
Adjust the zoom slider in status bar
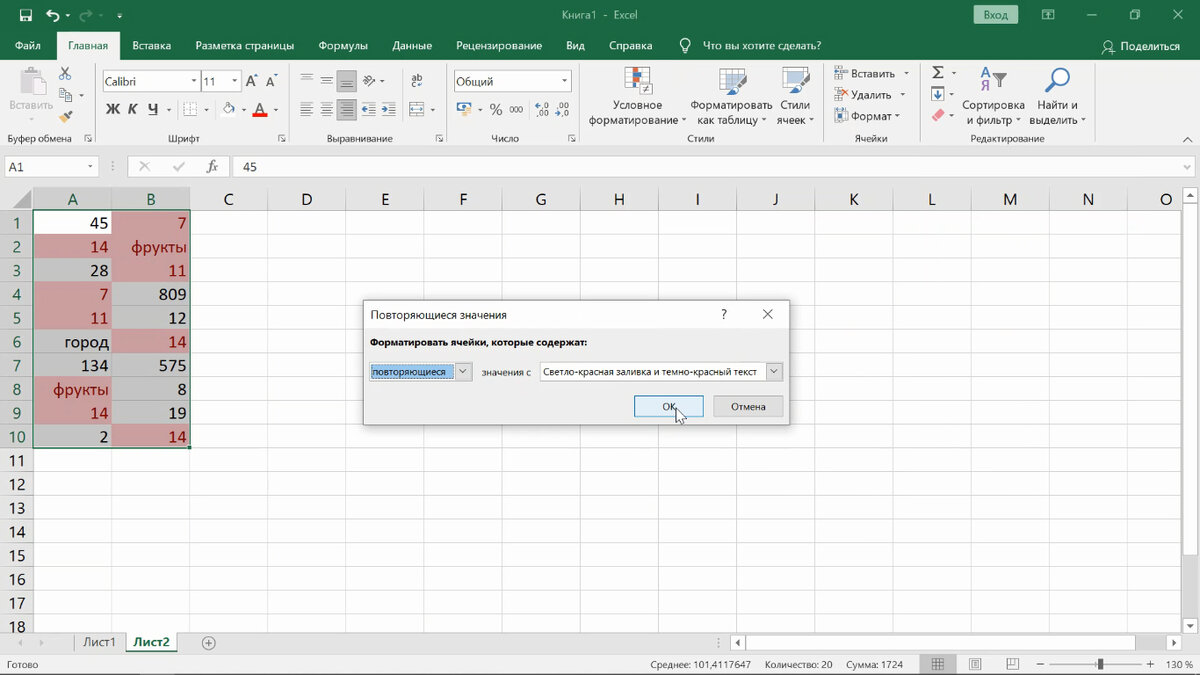1099,665
